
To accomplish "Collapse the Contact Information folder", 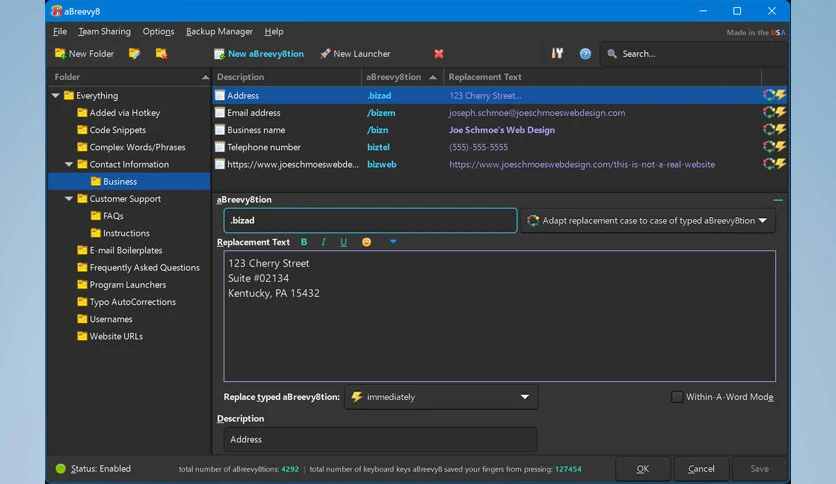I will (69, 164).
